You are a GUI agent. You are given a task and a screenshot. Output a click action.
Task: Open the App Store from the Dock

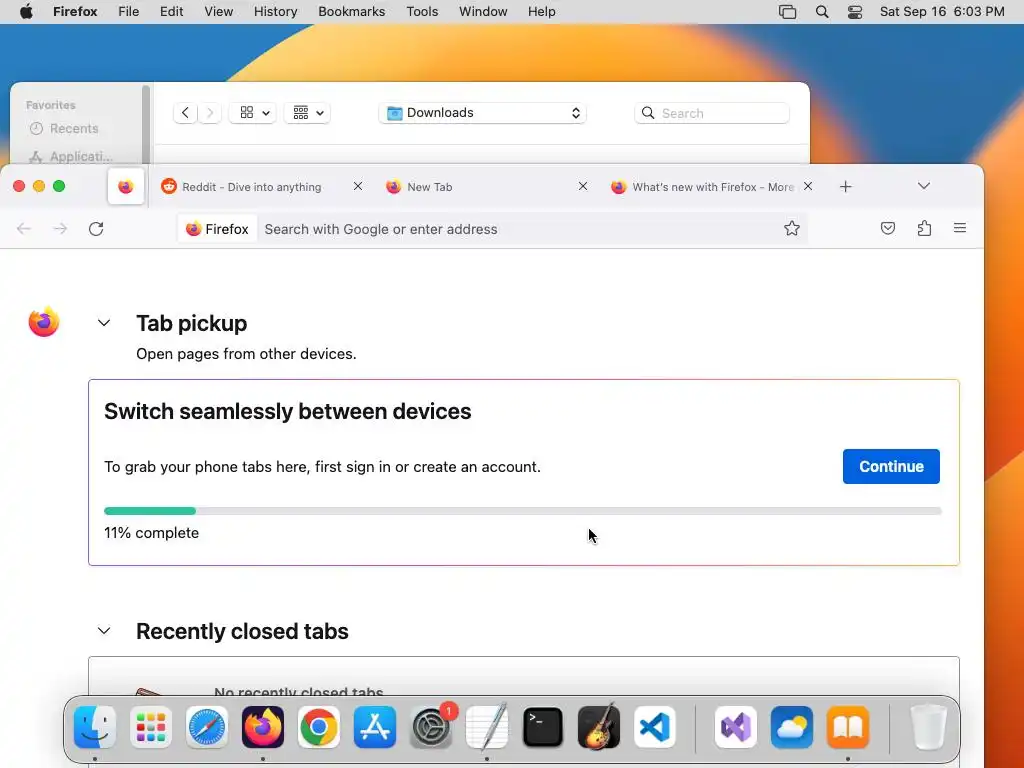click(375, 727)
